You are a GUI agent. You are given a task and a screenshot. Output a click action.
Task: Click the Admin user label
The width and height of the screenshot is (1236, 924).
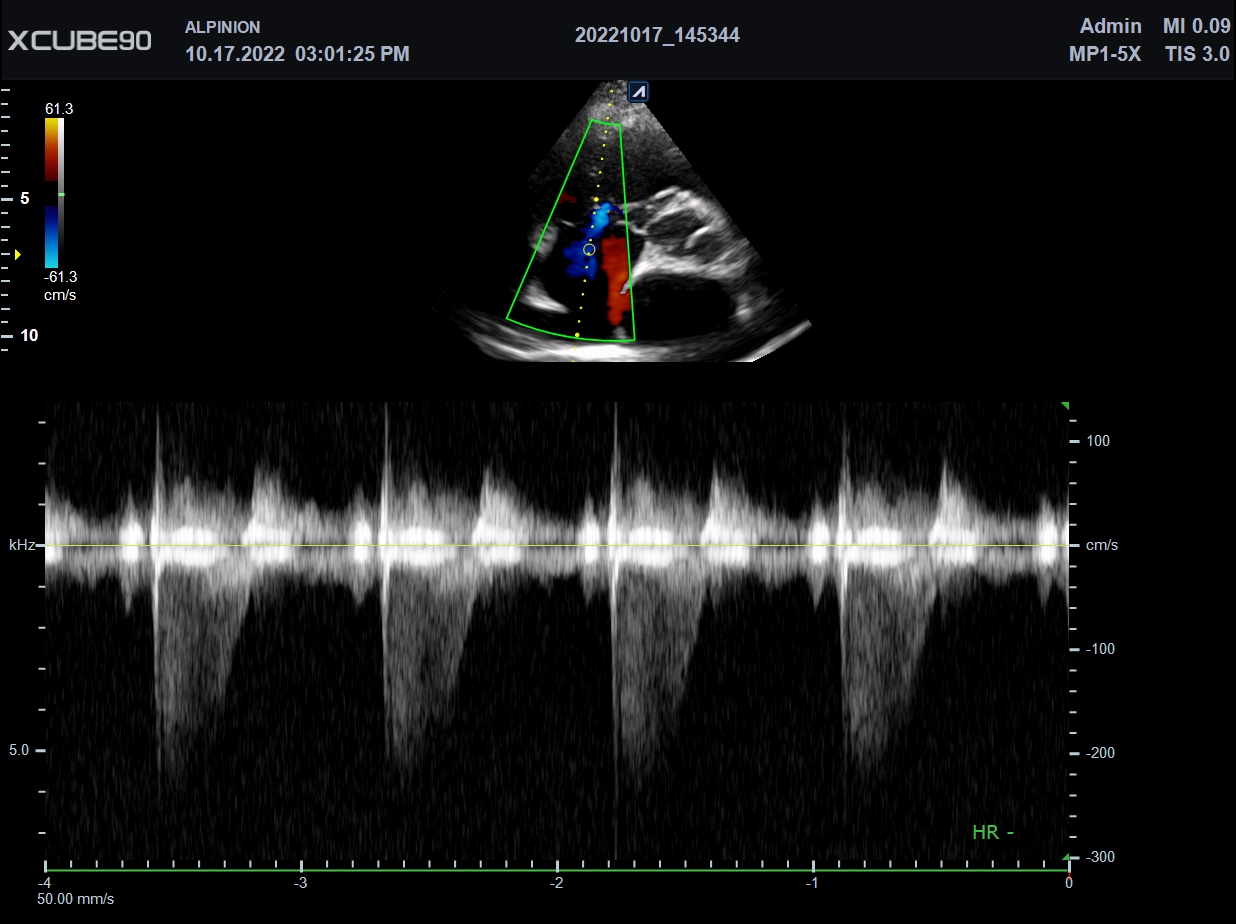pyautogui.click(x=1110, y=26)
